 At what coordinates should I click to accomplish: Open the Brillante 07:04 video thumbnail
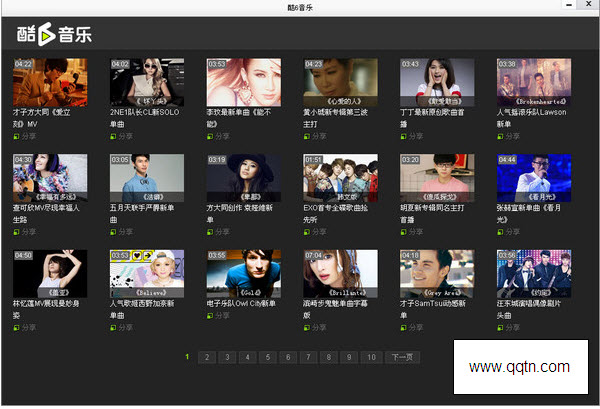click(x=340, y=274)
